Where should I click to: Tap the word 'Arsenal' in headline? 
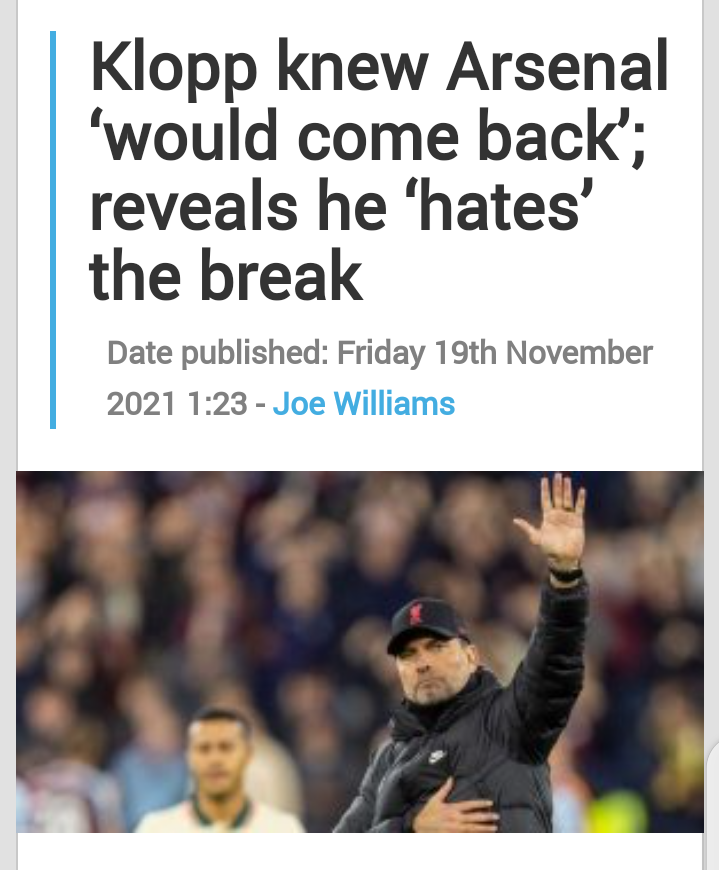557,66
